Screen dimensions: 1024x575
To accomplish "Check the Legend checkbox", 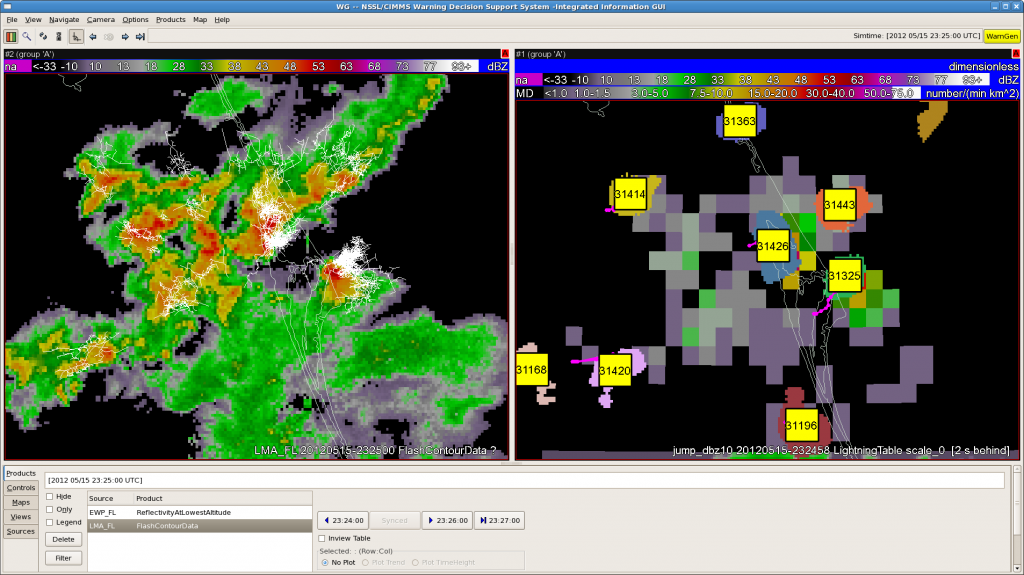I will point(50,522).
